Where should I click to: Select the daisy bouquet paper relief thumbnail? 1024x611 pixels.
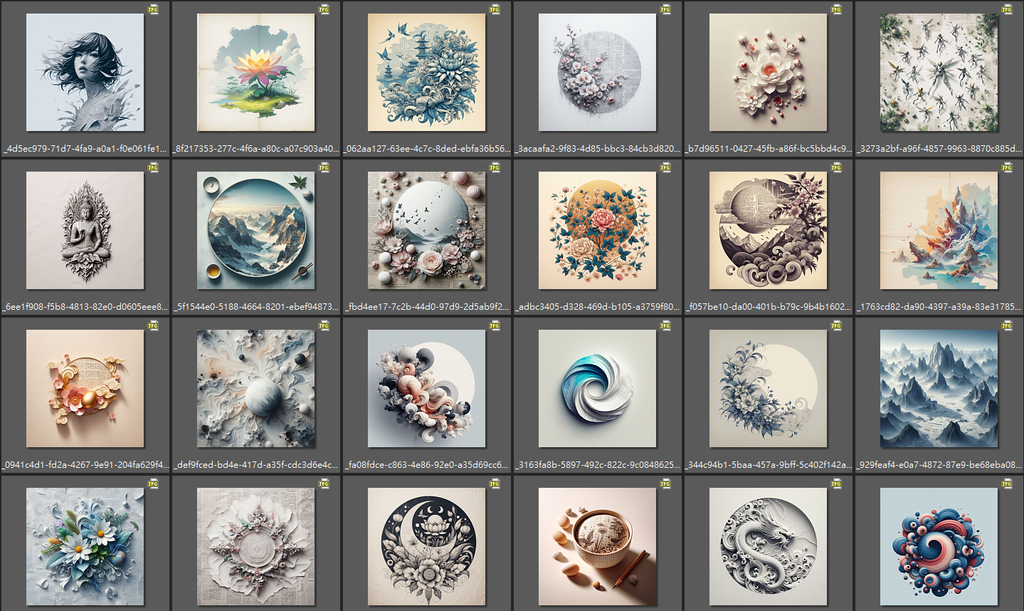(x=85, y=546)
